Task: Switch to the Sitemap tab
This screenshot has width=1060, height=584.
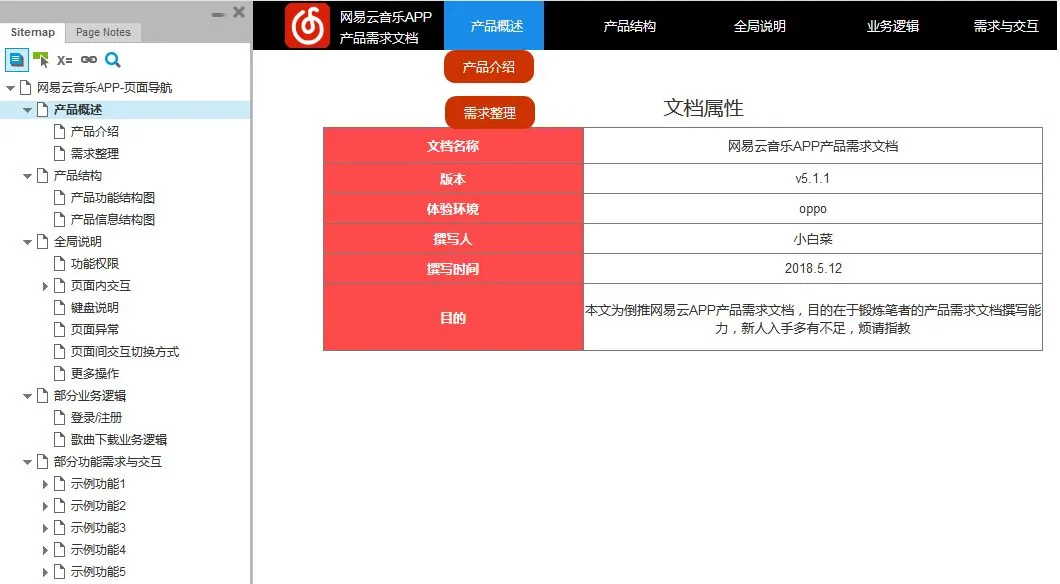Action: coord(32,32)
